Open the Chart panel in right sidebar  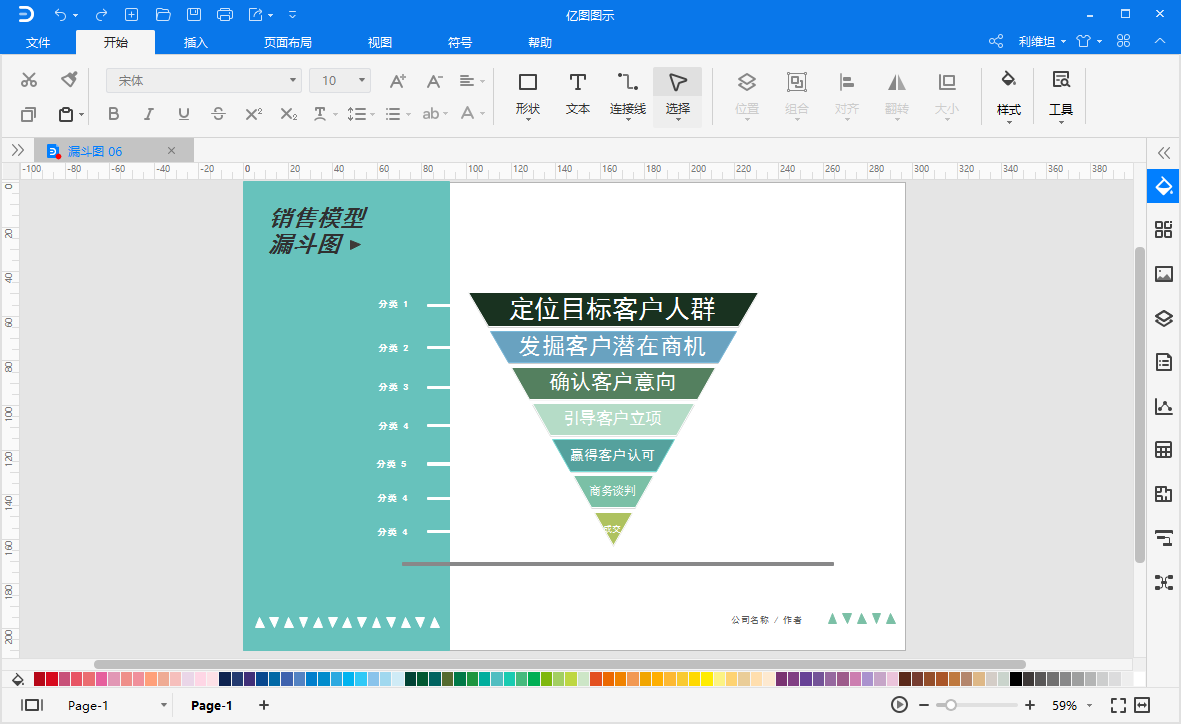click(x=1164, y=406)
